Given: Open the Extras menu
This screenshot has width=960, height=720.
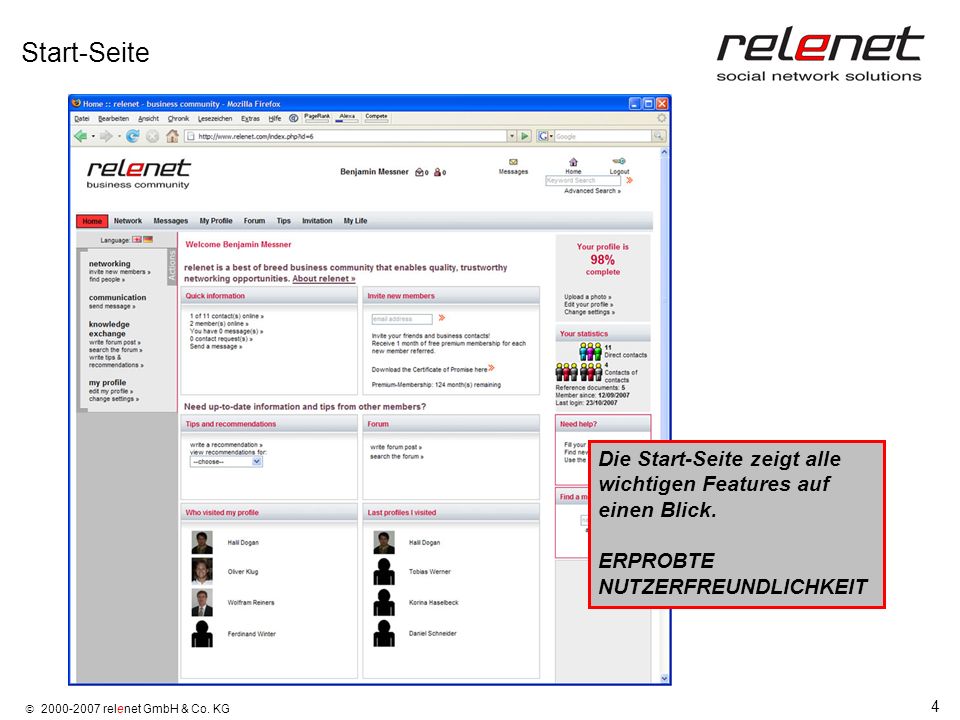Looking at the screenshot, I should tap(250, 119).
